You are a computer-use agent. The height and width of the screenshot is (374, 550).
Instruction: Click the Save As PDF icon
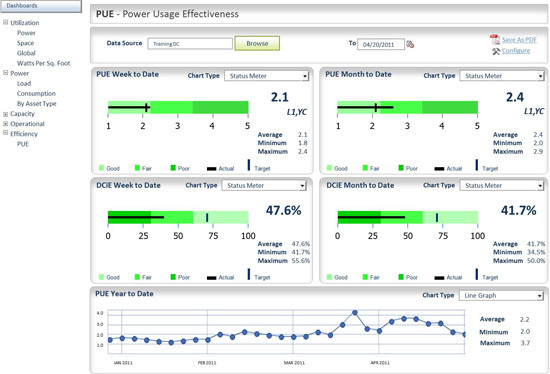[495, 39]
